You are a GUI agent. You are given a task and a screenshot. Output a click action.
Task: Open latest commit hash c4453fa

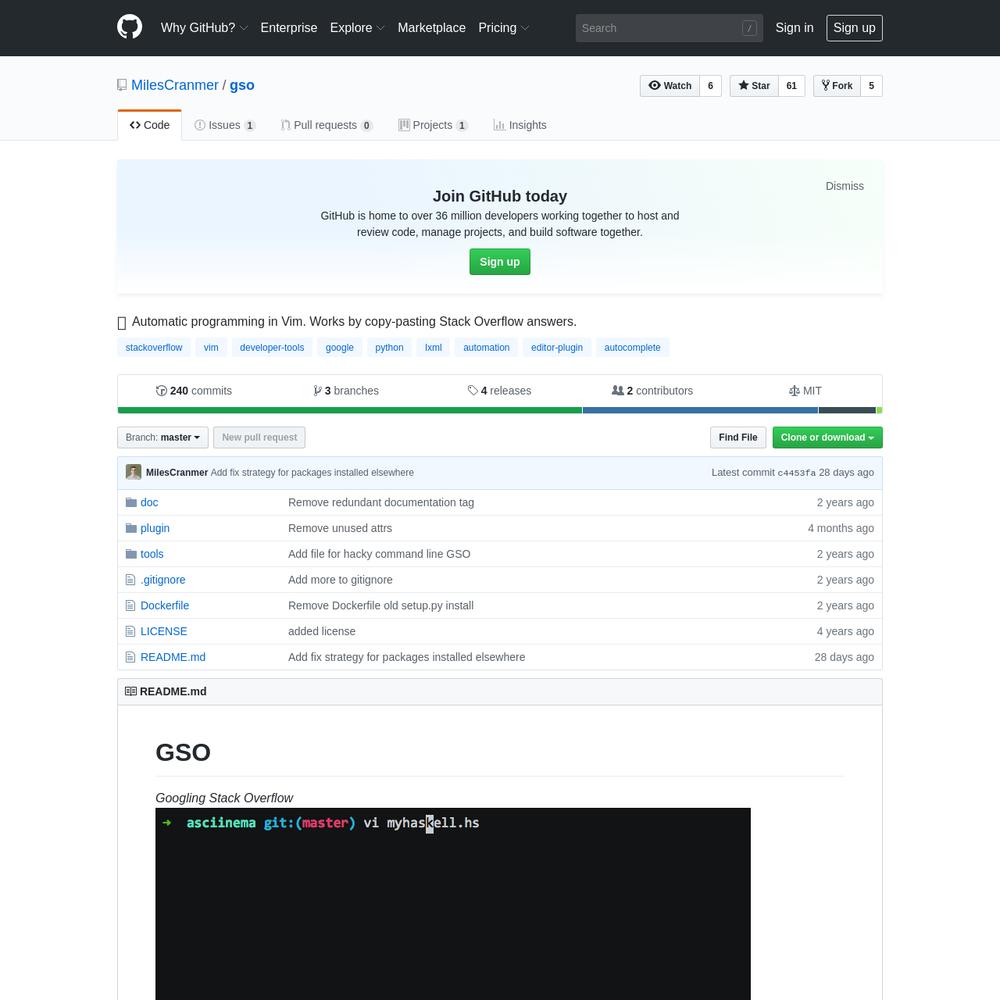[x=796, y=473]
